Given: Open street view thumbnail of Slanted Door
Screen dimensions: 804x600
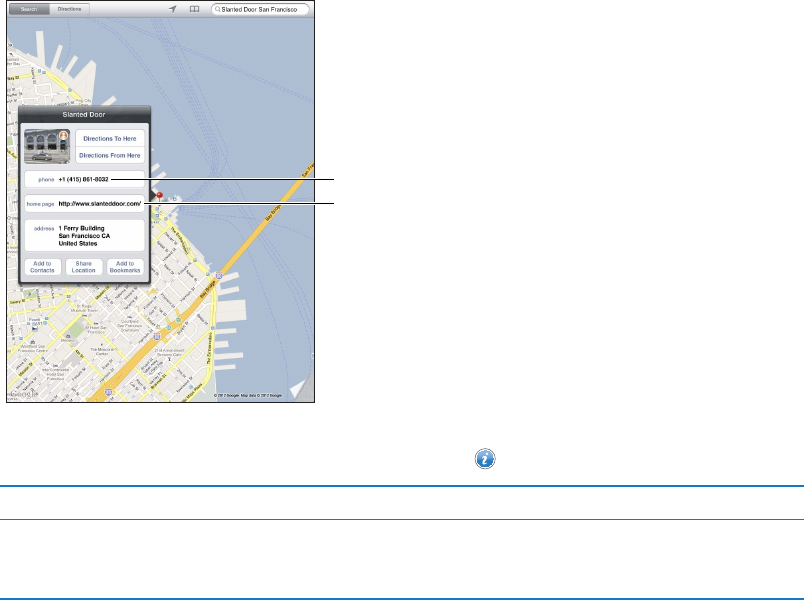Looking at the screenshot, I should click(47, 147).
